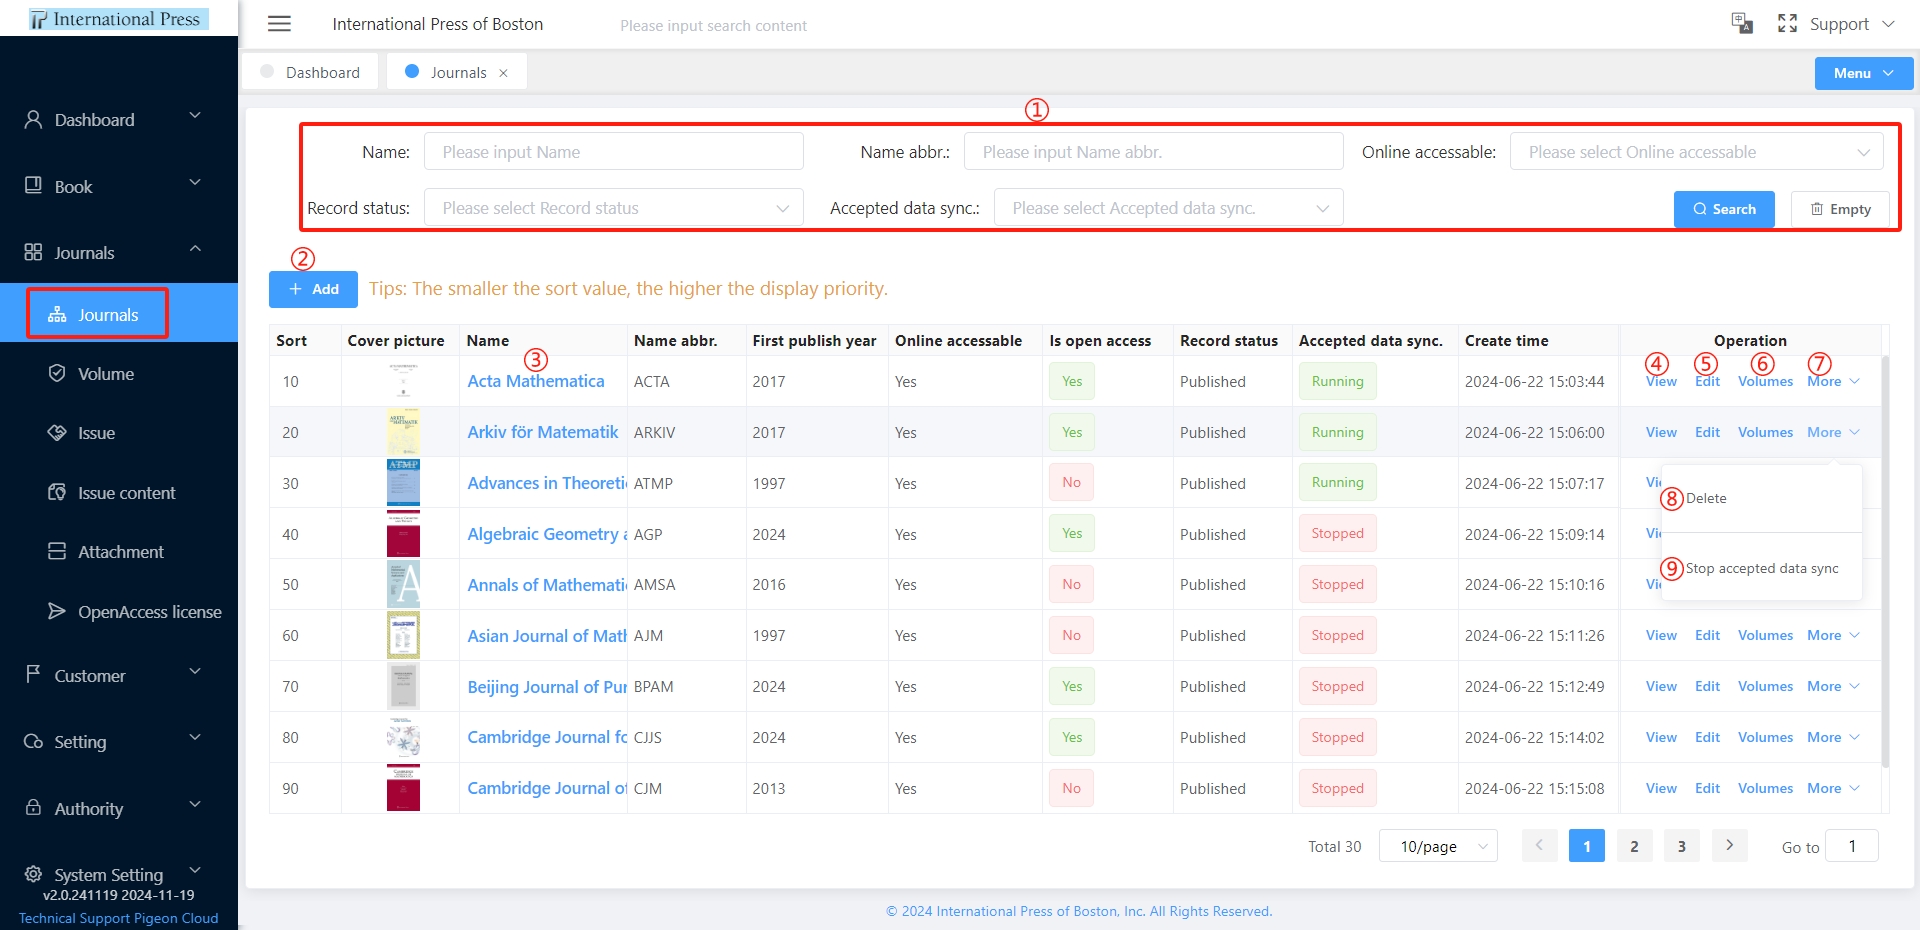Click the Empty button to clear filters

[1840, 209]
